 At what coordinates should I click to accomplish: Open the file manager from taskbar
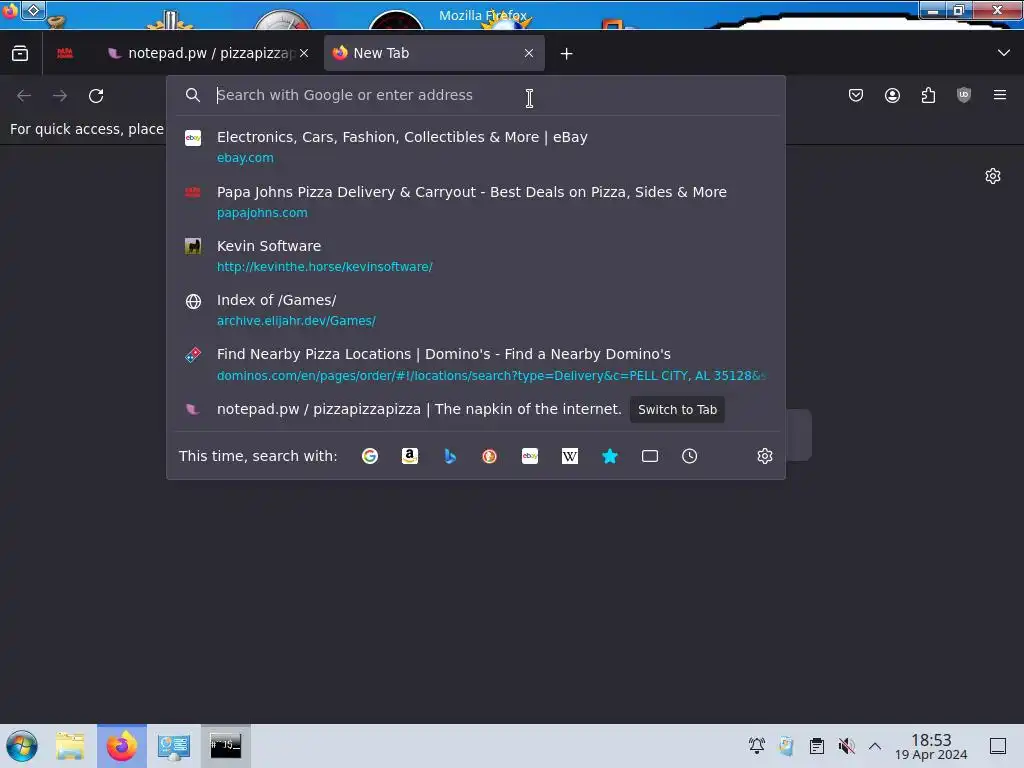[70, 746]
